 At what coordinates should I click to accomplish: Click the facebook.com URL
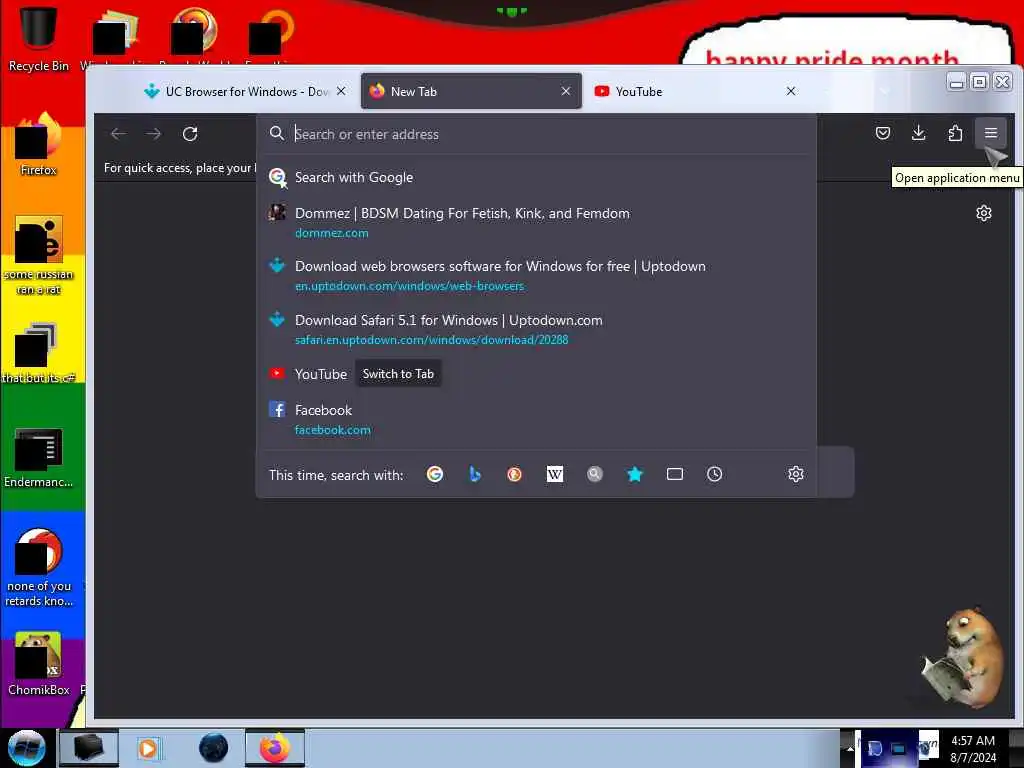(332, 430)
